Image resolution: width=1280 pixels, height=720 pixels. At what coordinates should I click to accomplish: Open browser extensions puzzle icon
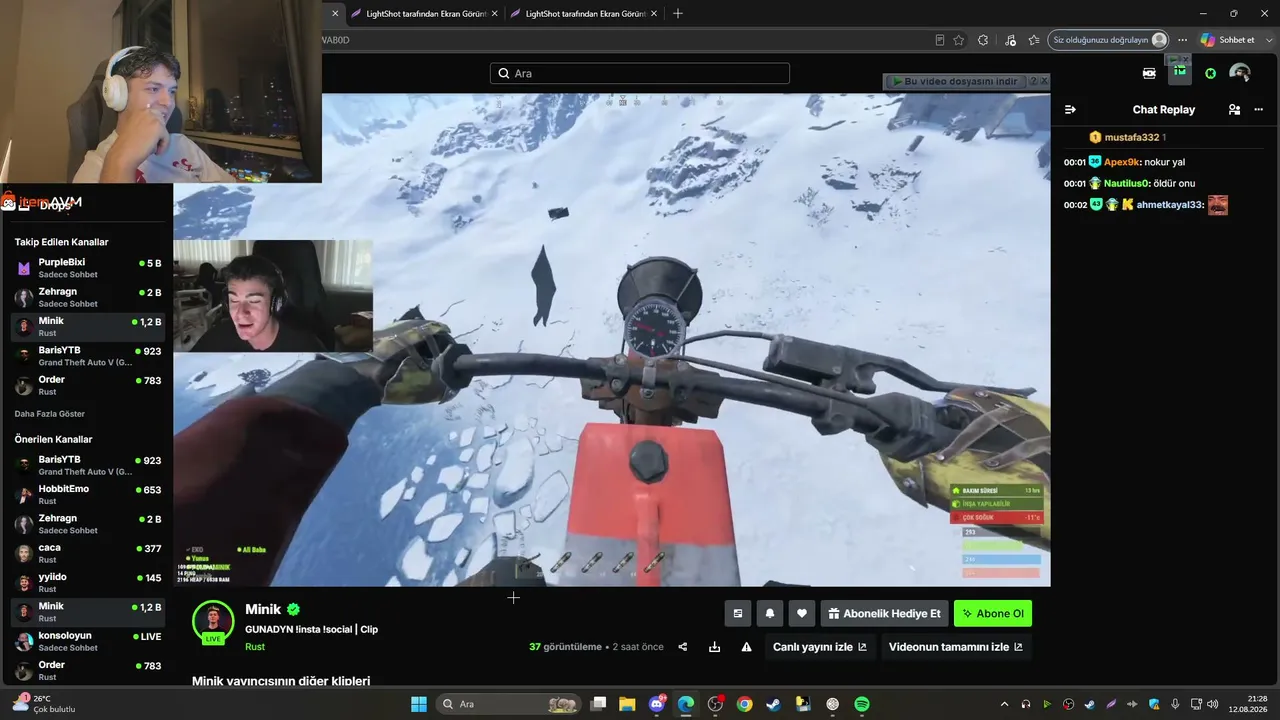pyautogui.click(x=983, y=40)
